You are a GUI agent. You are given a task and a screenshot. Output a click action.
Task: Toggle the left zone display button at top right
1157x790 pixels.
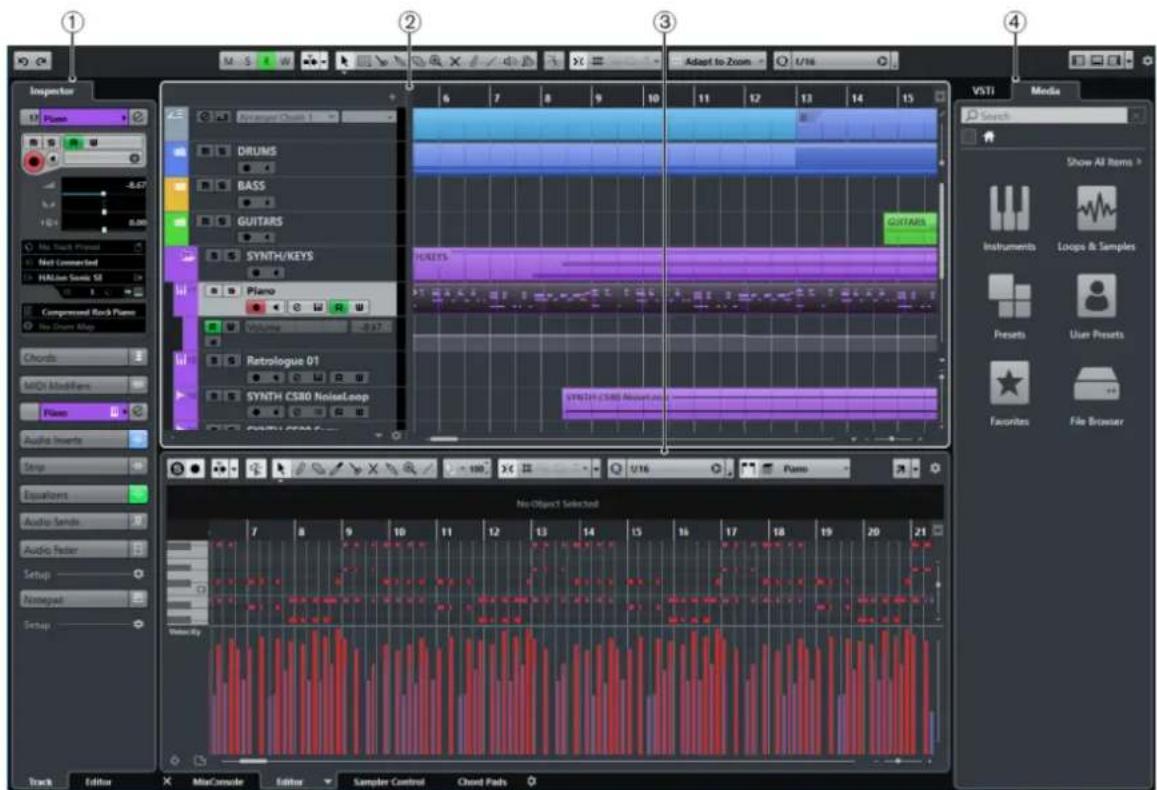1078,60
